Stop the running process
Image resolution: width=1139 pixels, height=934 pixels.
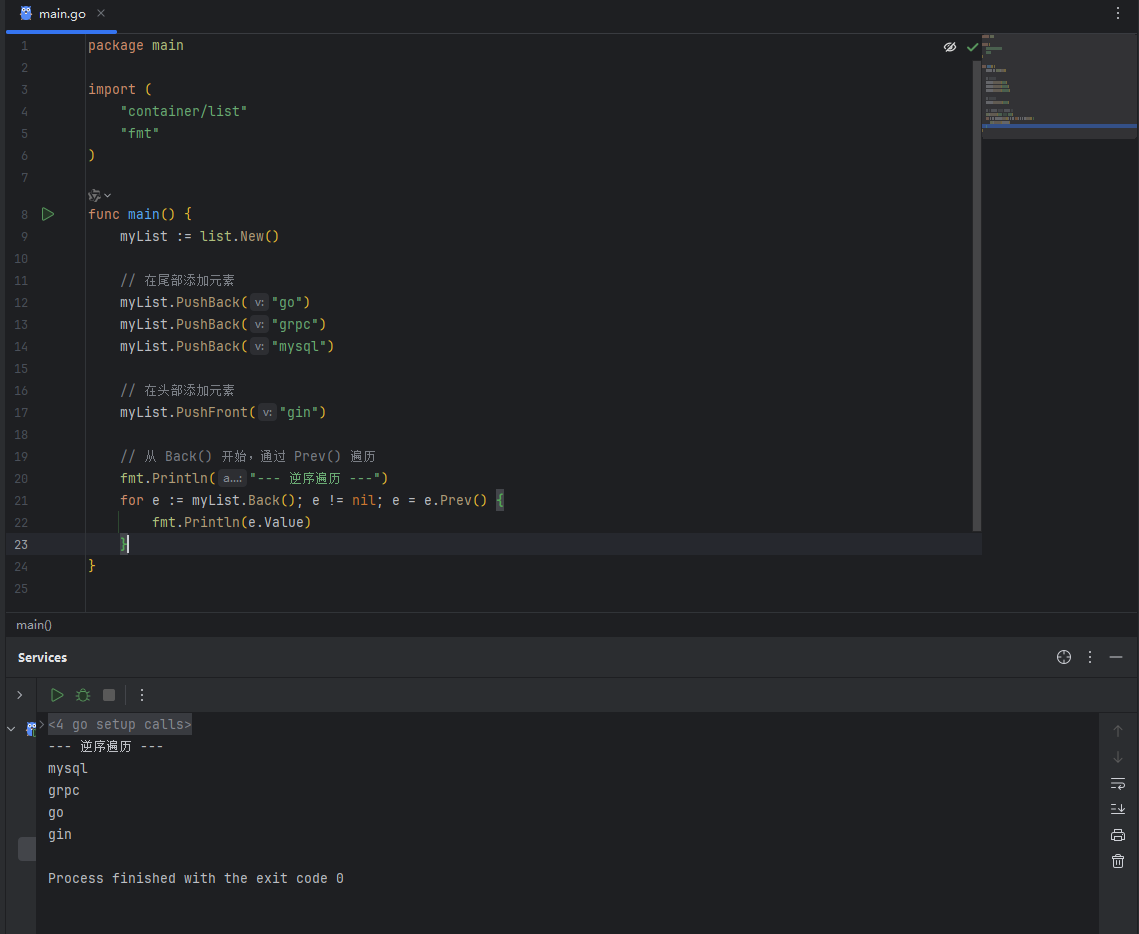click(x=109, y=695)
